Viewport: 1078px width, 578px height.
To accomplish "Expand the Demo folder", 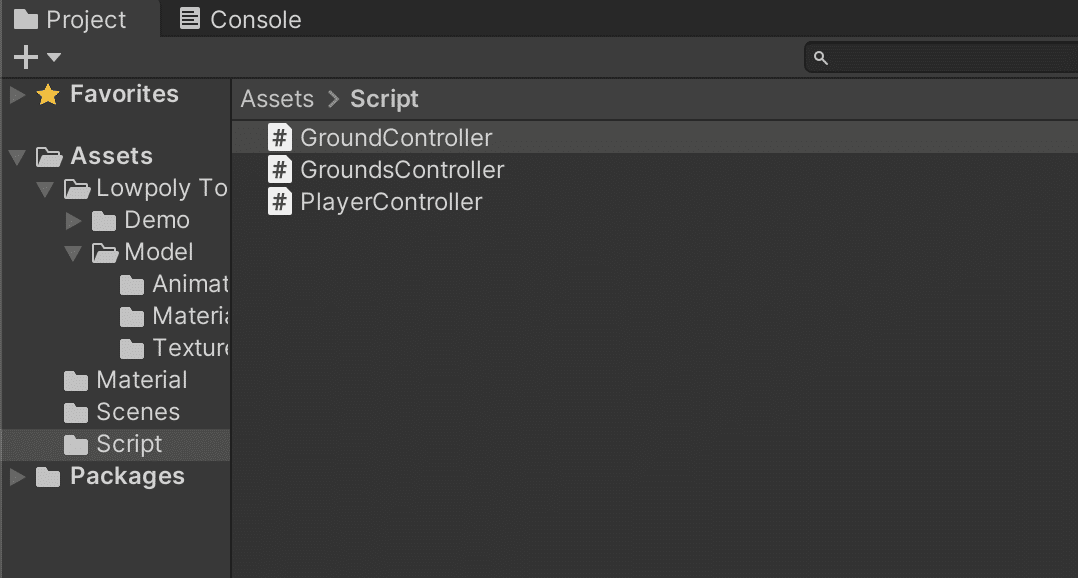I will (x=73, y=220).
